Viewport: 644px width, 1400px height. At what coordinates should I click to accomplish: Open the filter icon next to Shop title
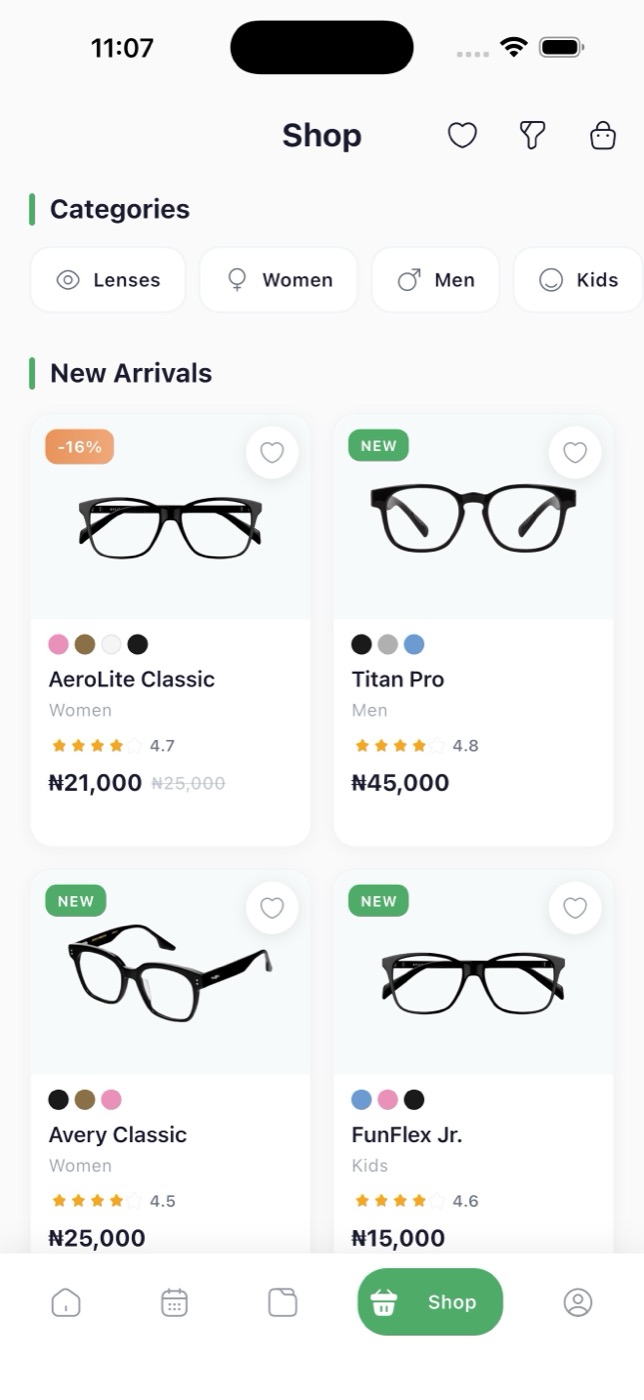click(x=531, y=135)
